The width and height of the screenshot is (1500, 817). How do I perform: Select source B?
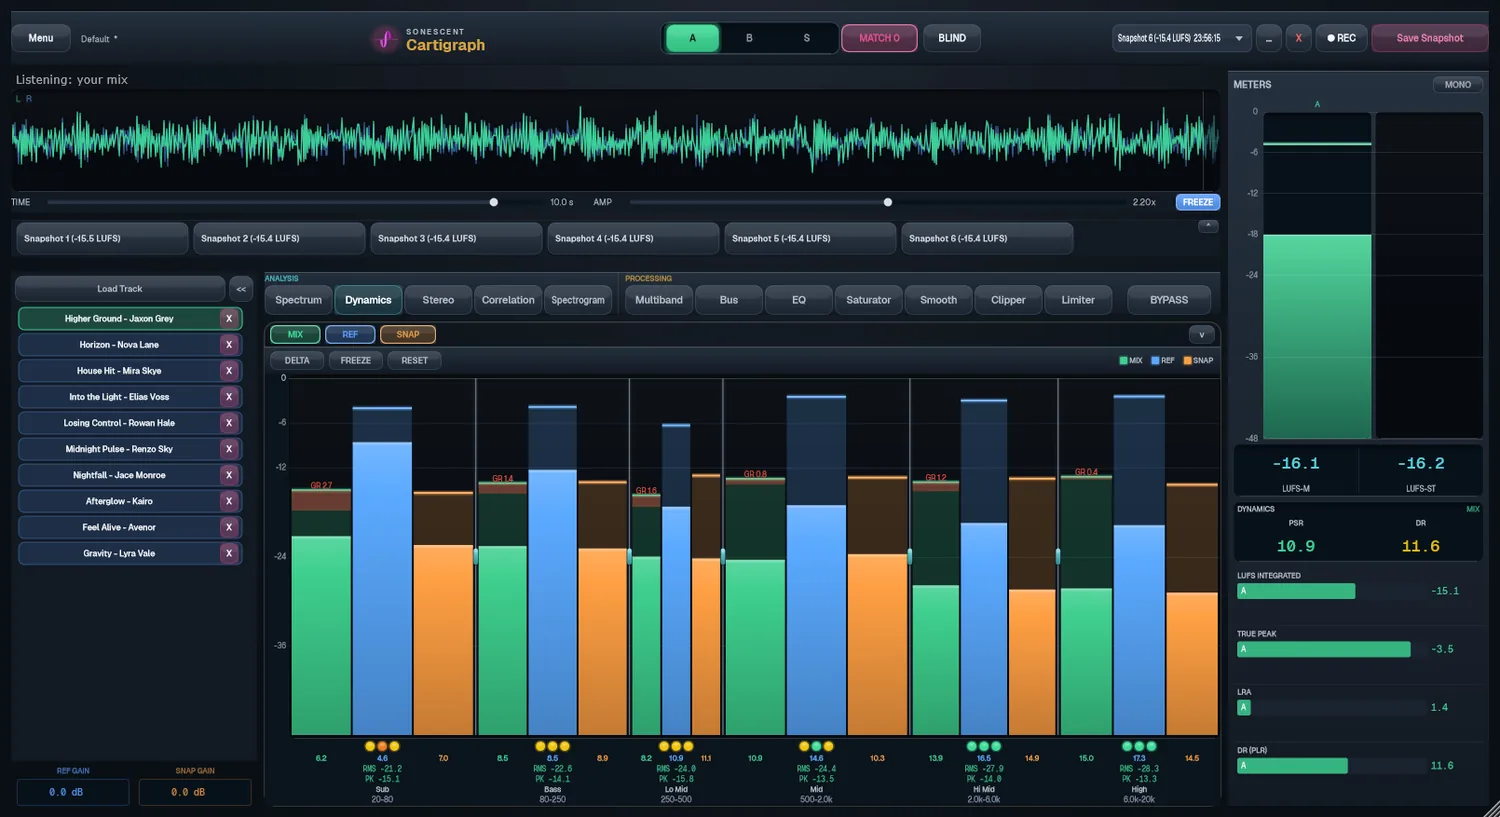(x=749, y=38)
